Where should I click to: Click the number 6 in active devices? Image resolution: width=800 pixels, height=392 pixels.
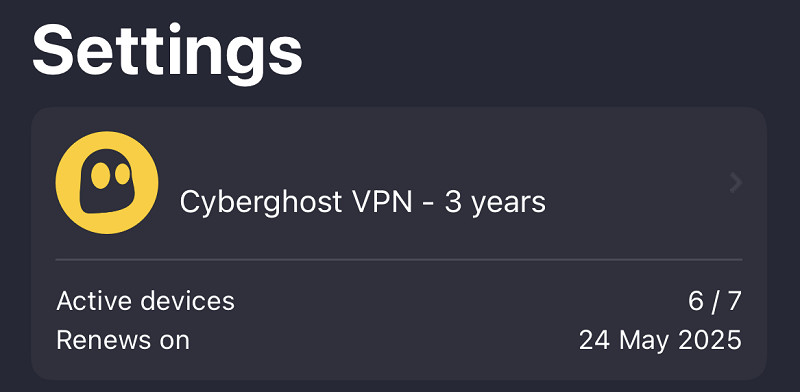pos(696,301)
